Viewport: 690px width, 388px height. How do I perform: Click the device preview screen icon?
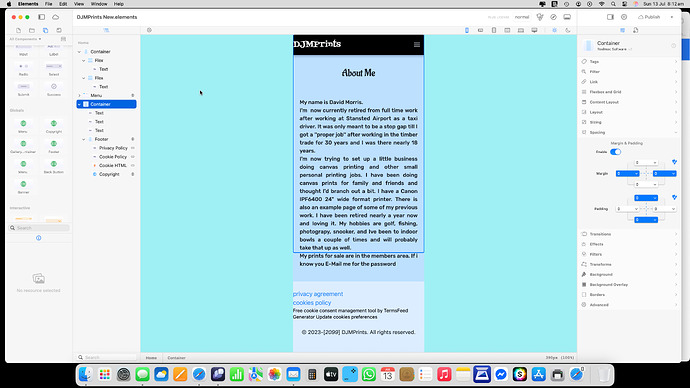click(567, 17)
